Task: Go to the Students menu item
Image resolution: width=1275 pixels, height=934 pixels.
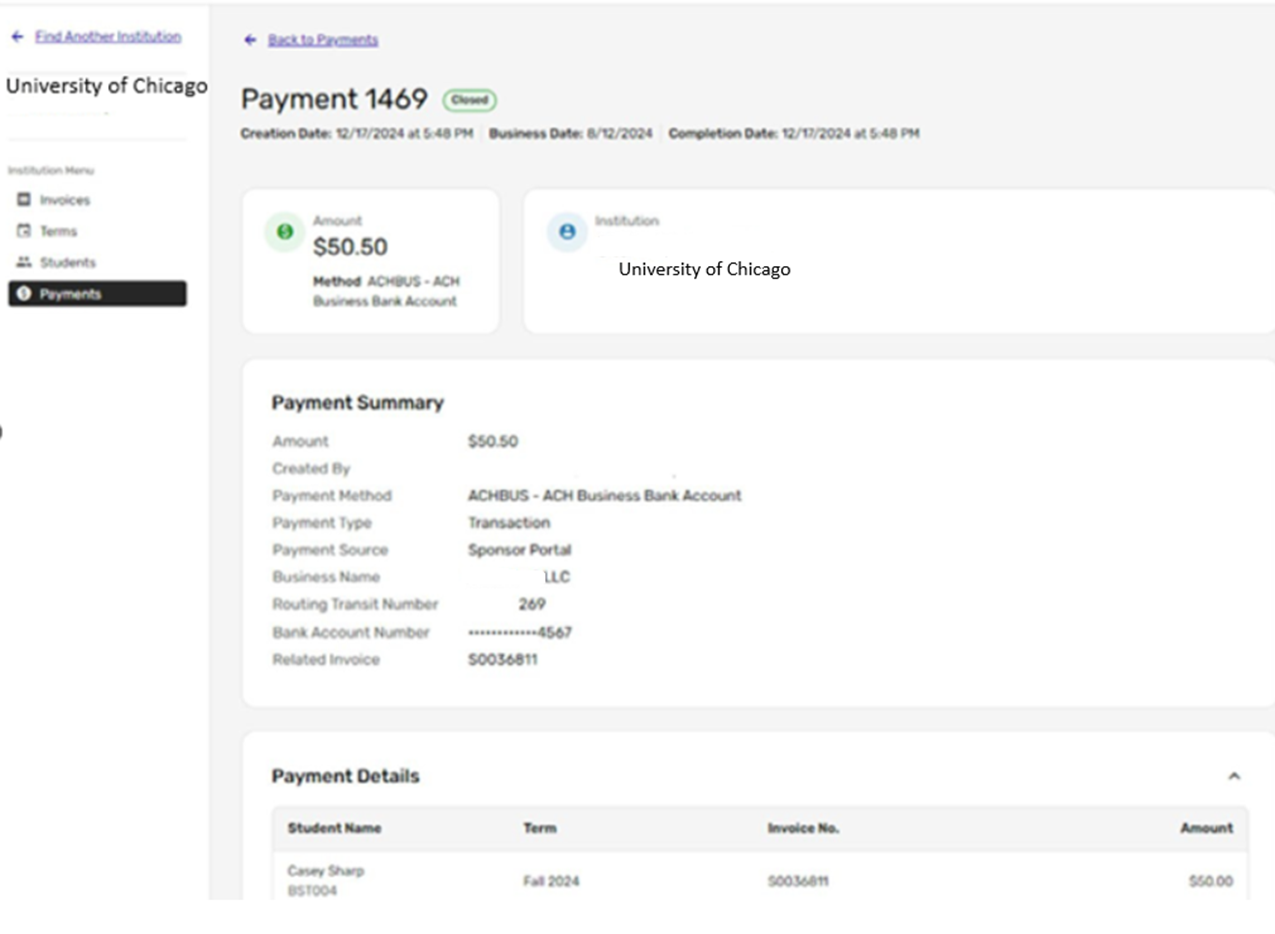Action: click(67, 262)
